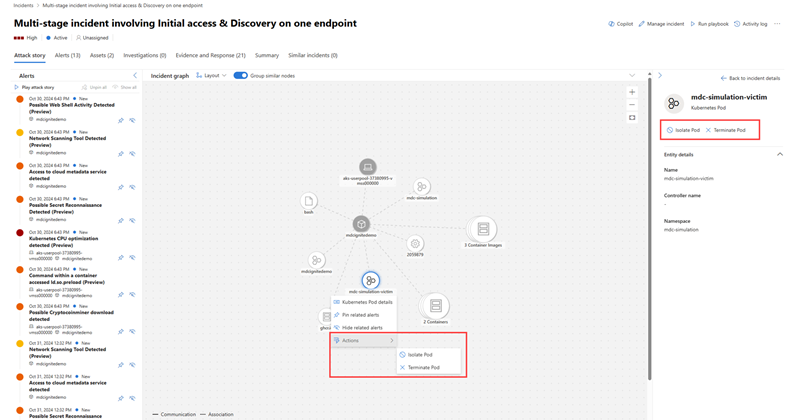Choose Terminate Pod in context submenu
This screenshot has height=420, width=800.
coord(429,367)
